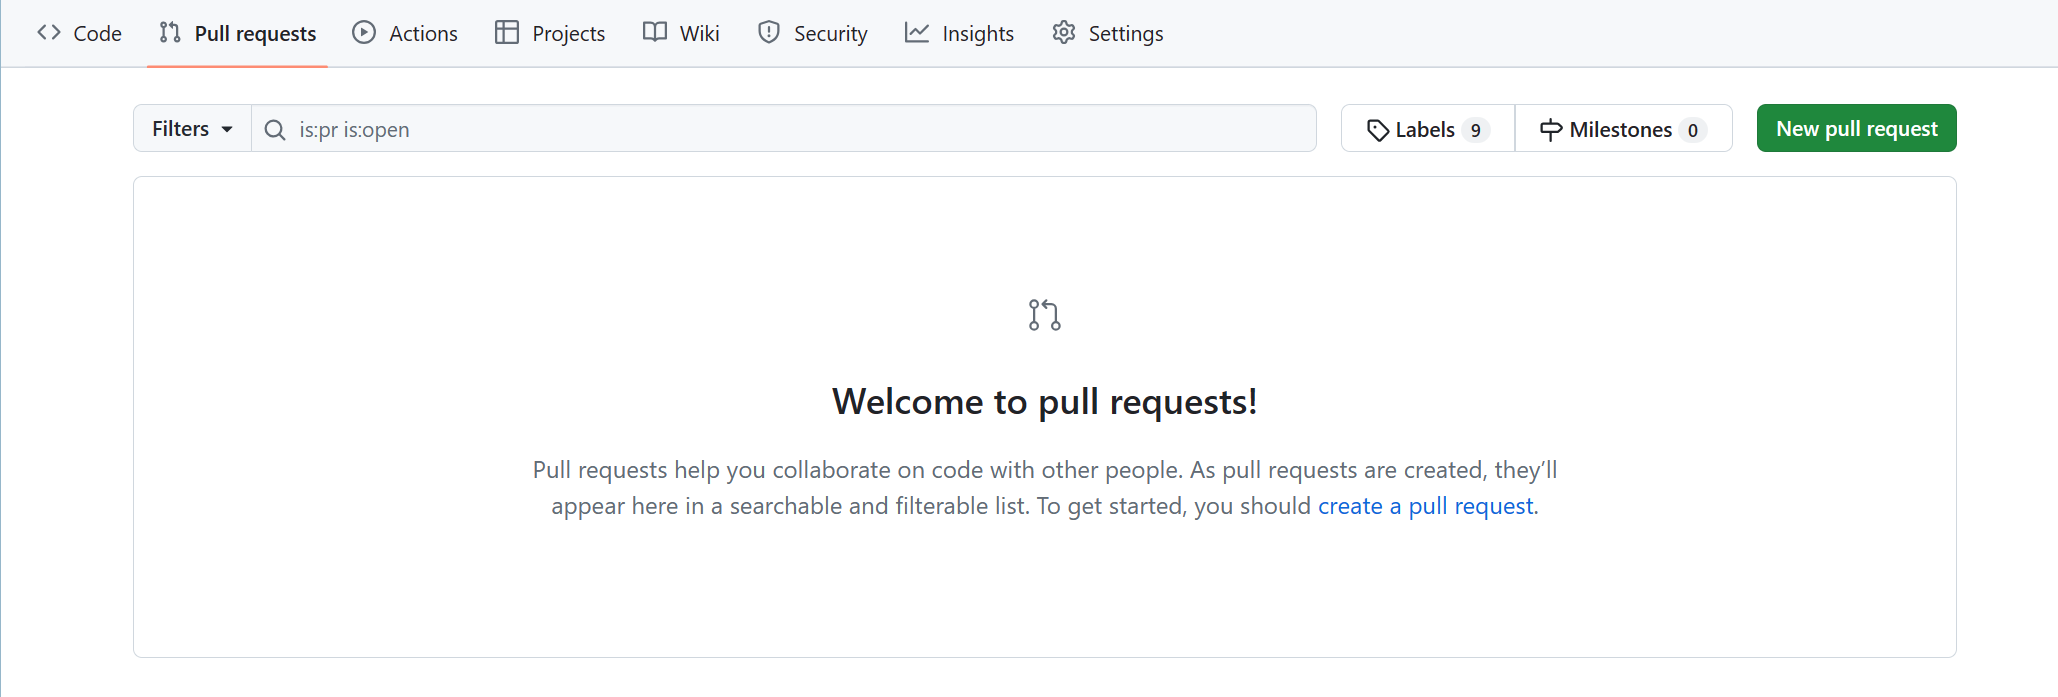Click the Actions play-circle icon
2058x697 pixels.
[364, 33]
